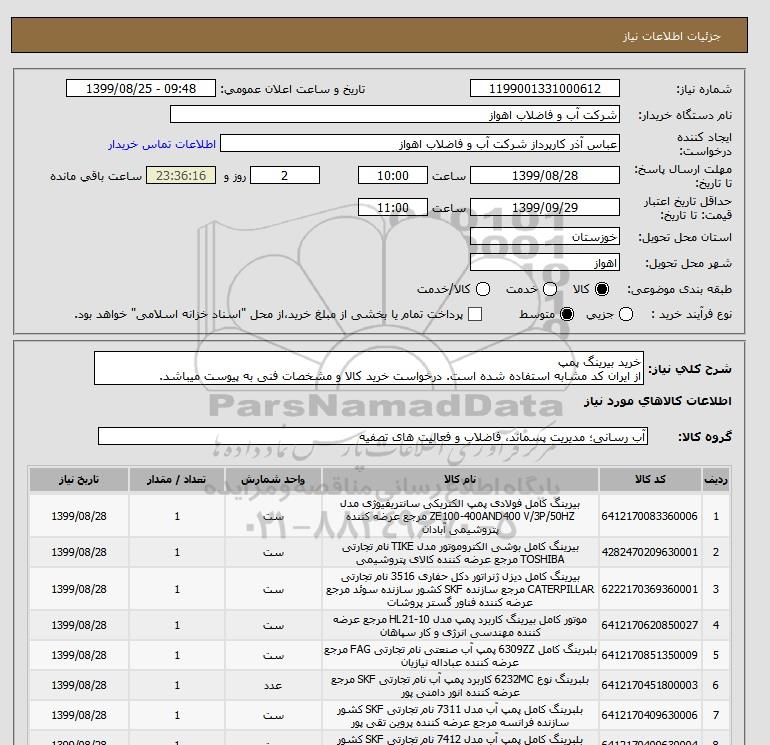Viewport: 770px width, 745px height.
Task: Open the اطلاعات تماس خریدار link
Action: pos(162,144)
